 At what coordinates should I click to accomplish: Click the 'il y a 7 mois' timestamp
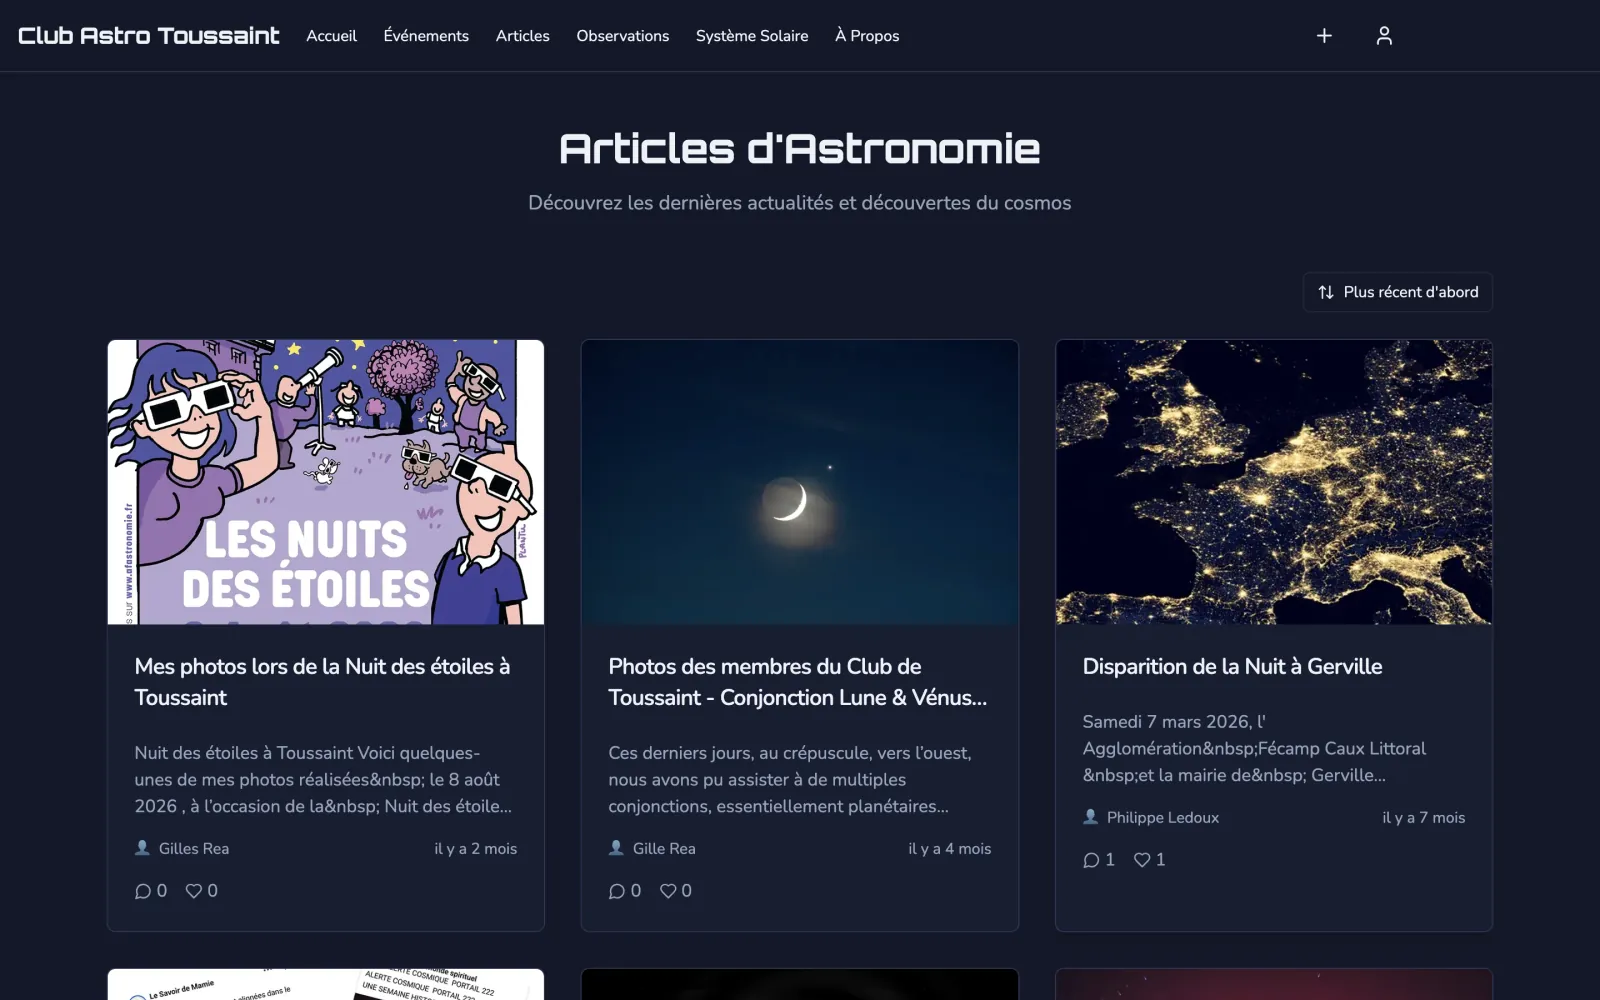click(x=1424, y=817)
